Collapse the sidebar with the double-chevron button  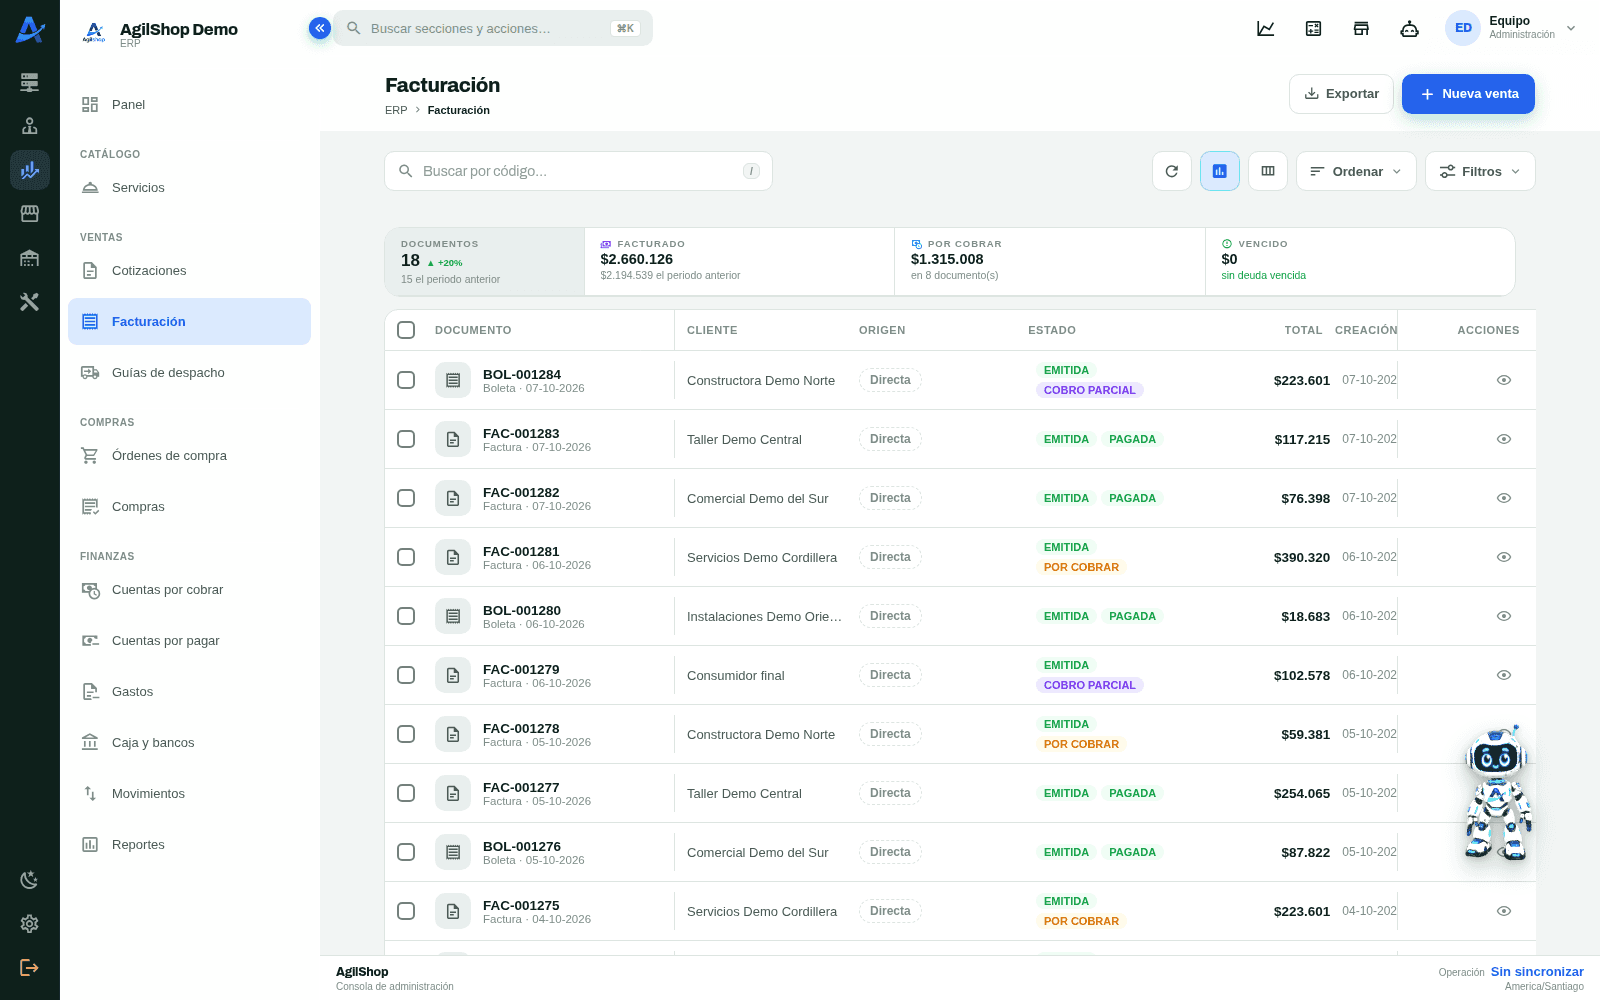click(320, 28)
